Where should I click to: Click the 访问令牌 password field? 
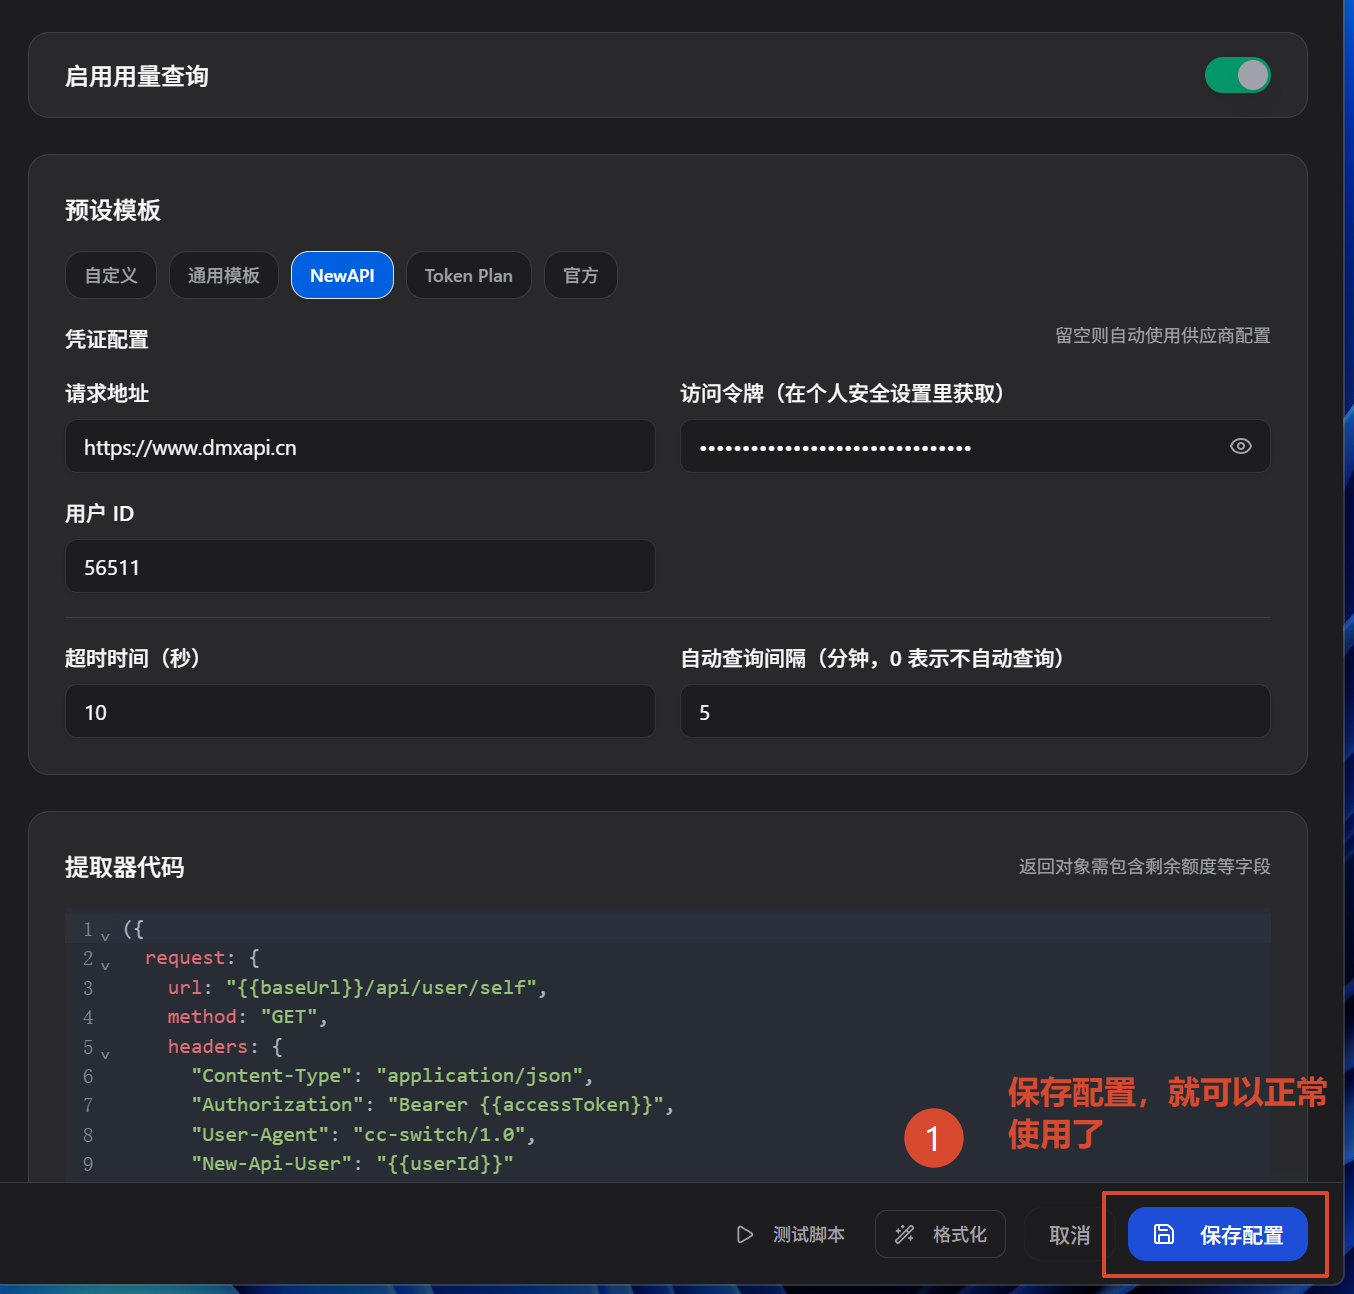coord(975,446)
